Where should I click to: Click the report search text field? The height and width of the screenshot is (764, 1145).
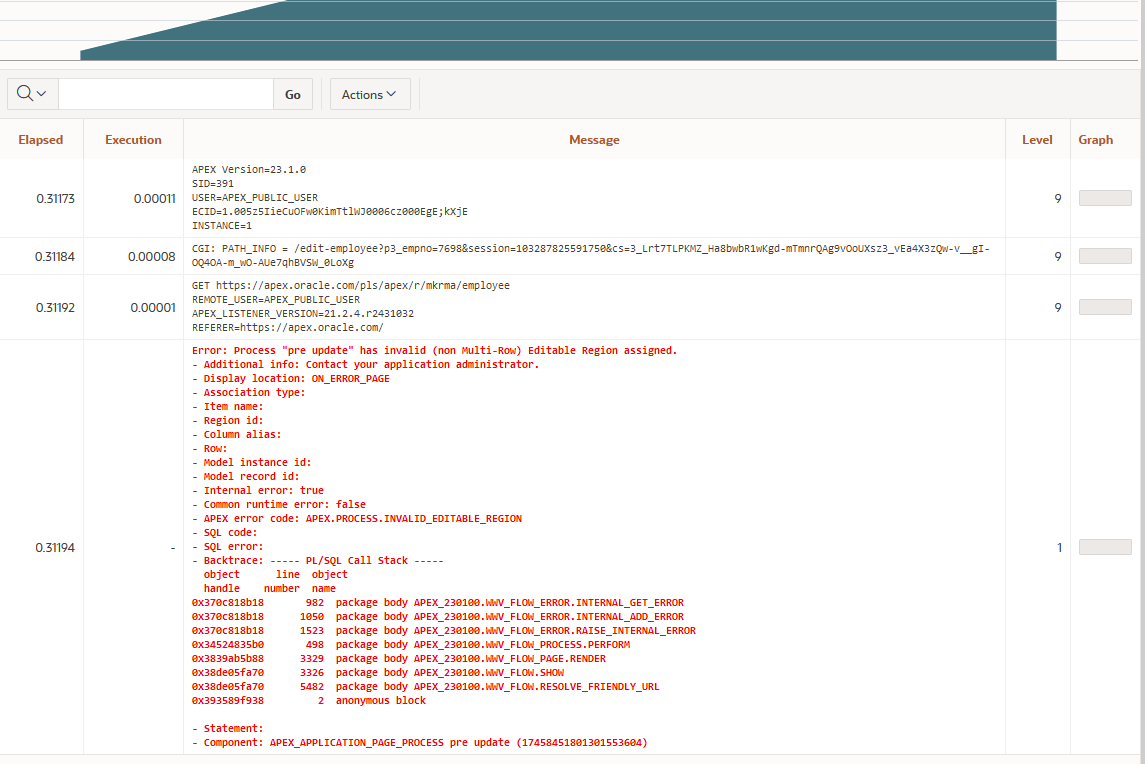pyautogui.click(x=165, y=94)
